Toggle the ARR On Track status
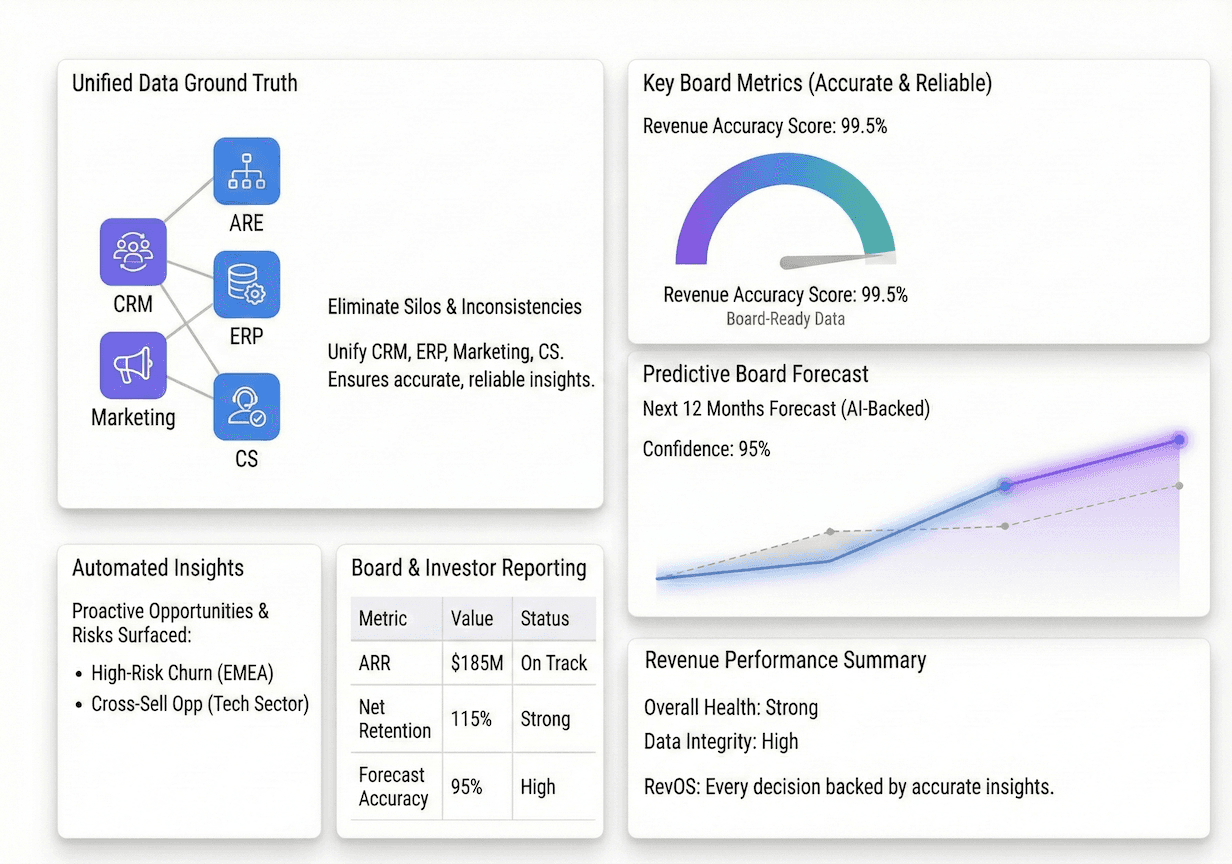 point(554,663)
